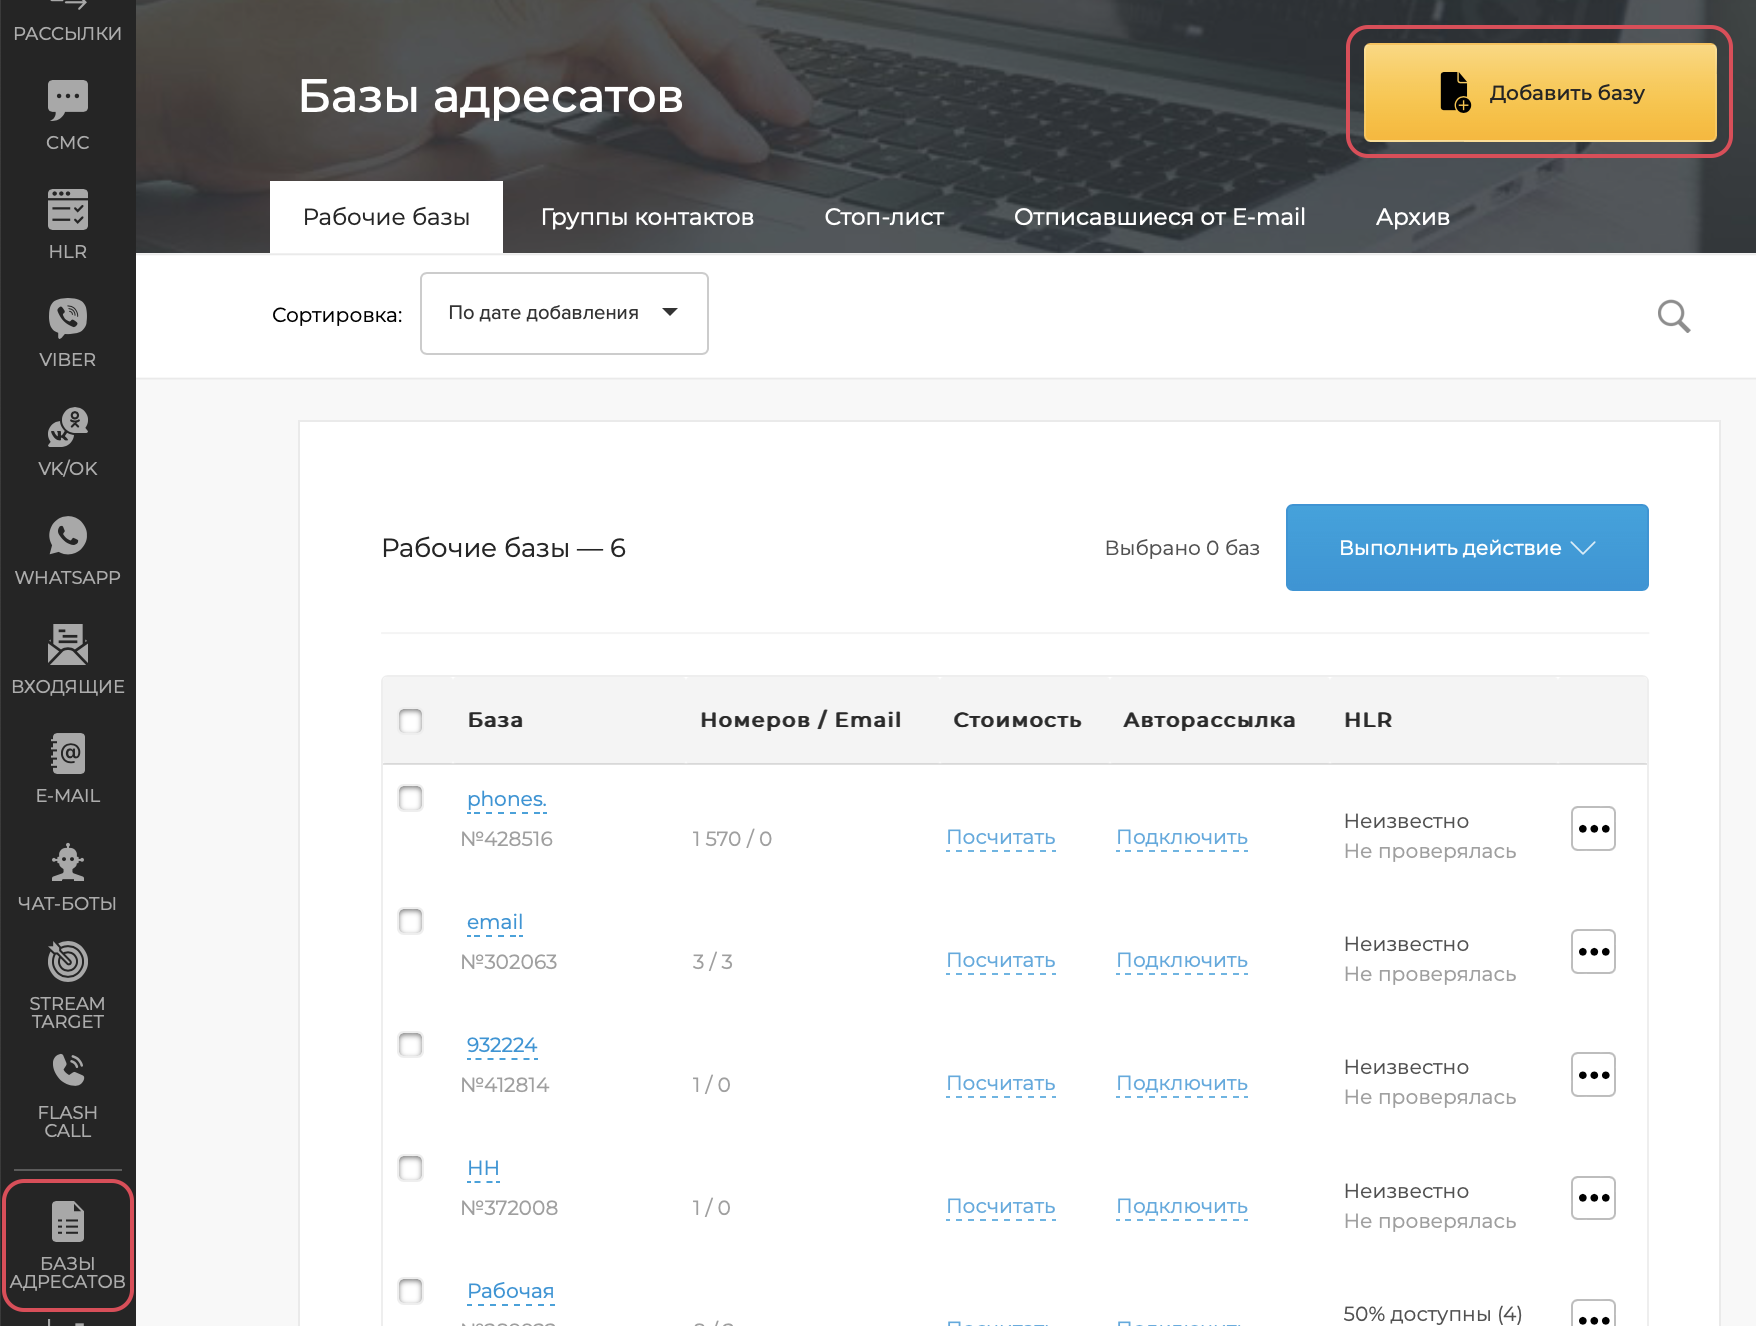The height and width of the screenshot is (1326, 1756).
Task: Open the search magnifier
Action: [1673, 316]
